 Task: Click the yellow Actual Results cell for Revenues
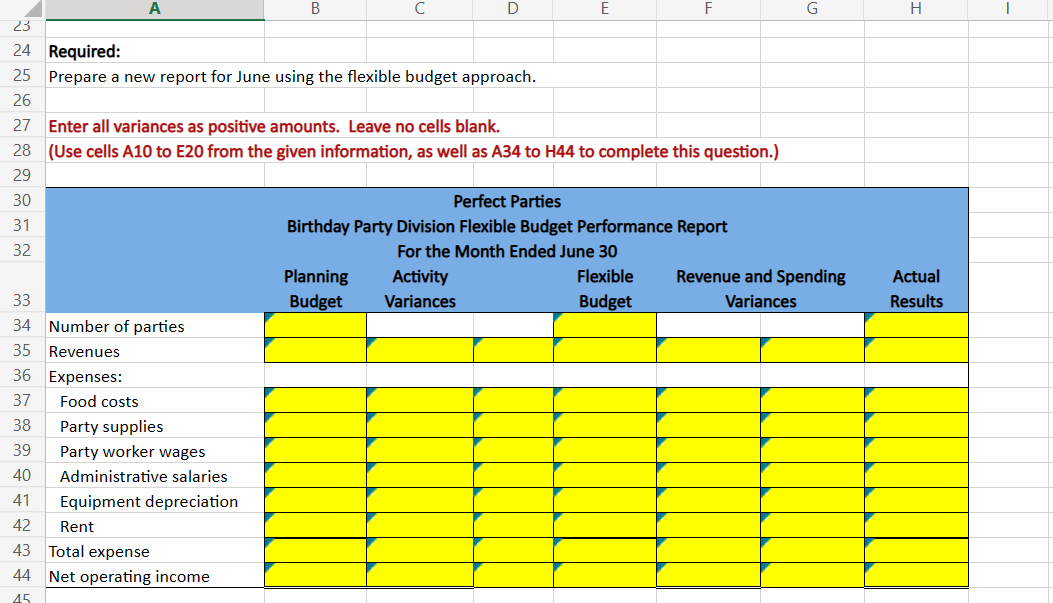915,351
